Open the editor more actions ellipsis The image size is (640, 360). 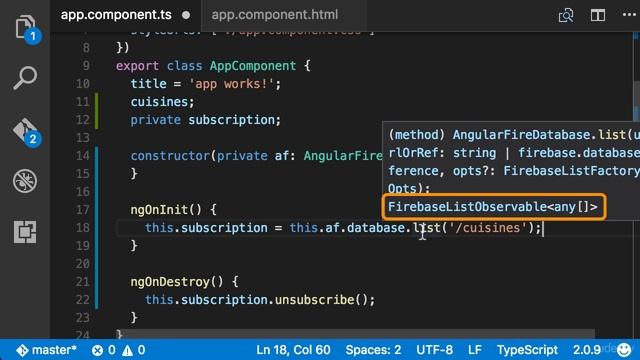(629, 15)
